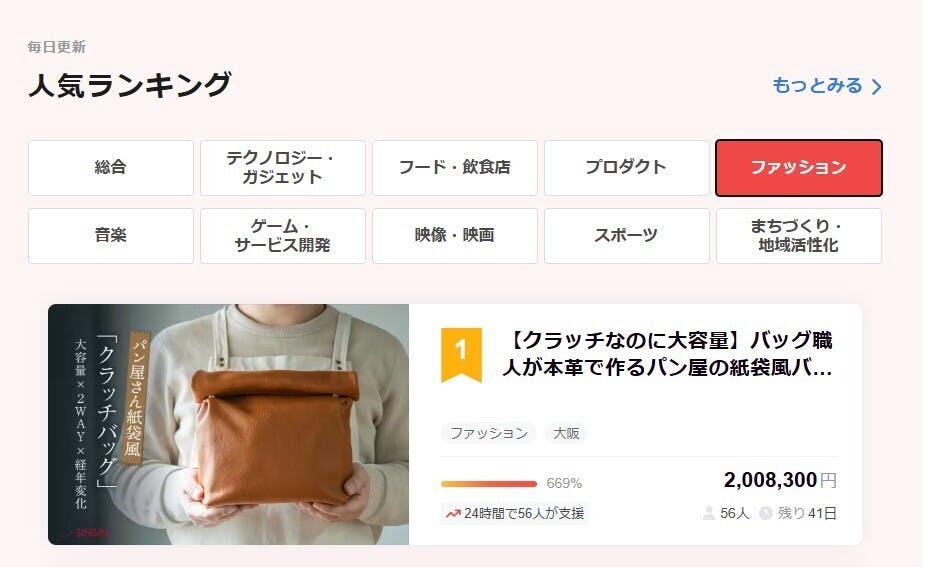Click the ファッション tag chip on the card

pos(489,433)
